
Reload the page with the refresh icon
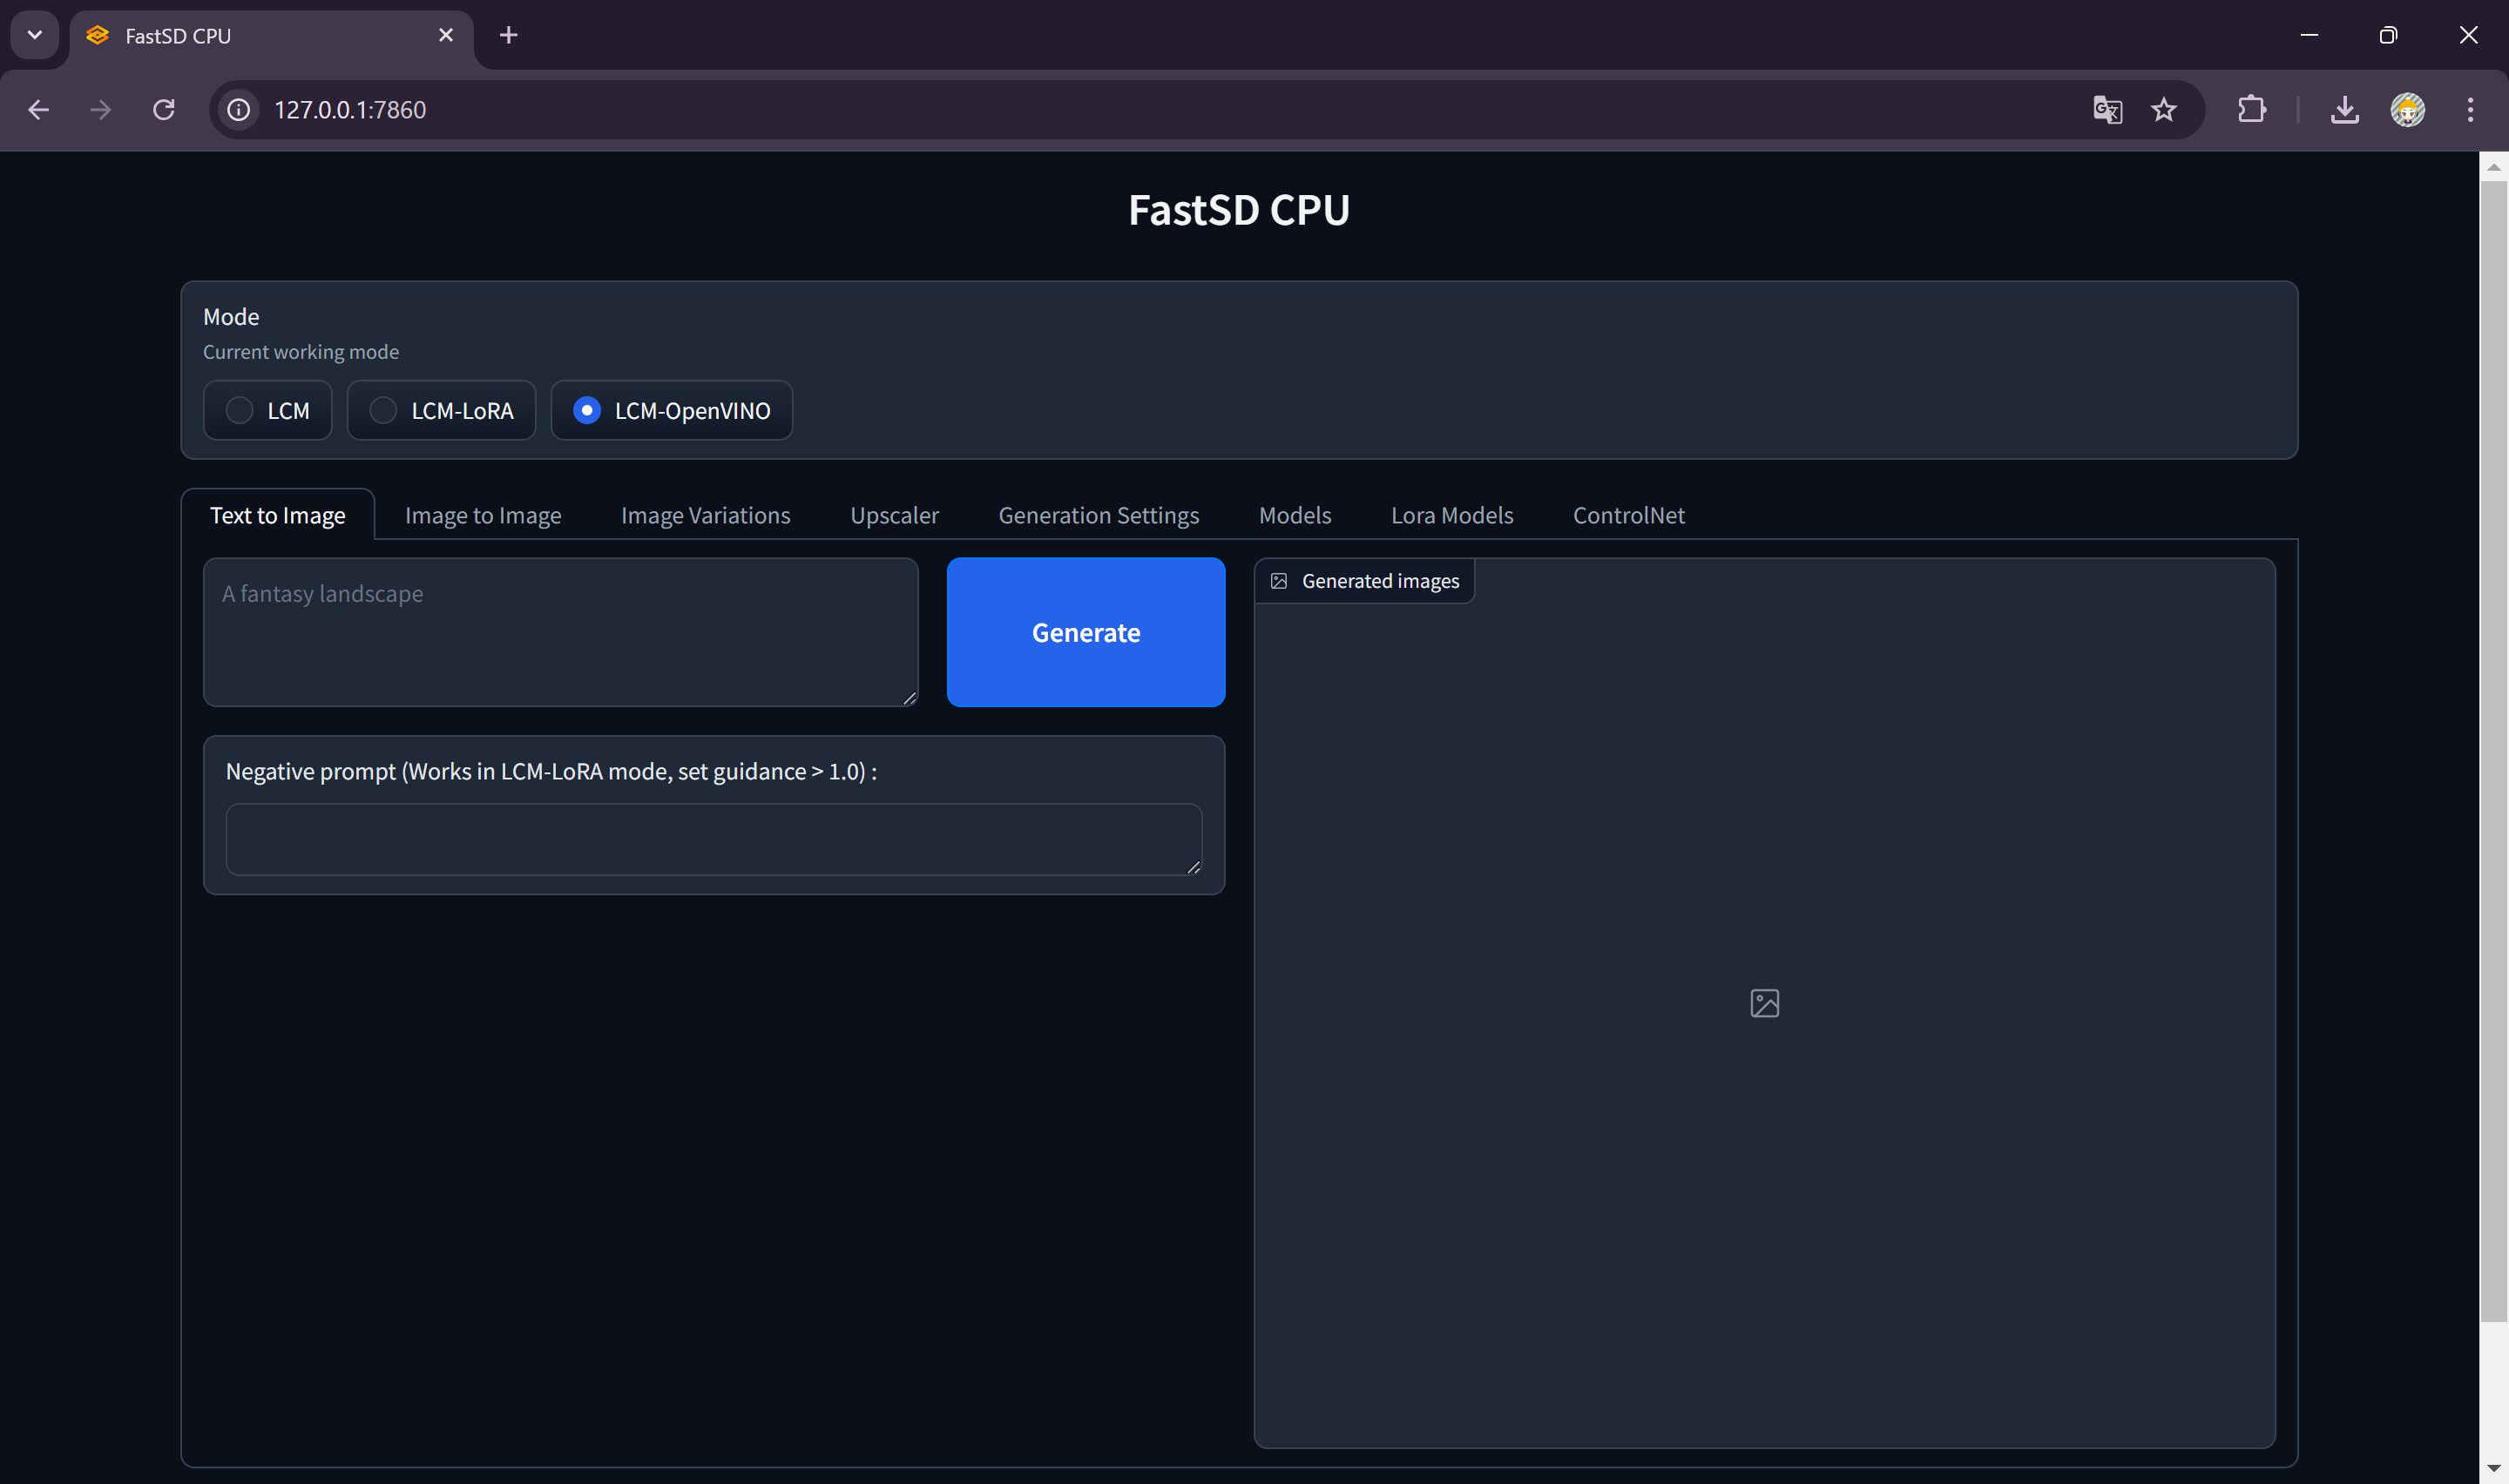coord(164,110)
